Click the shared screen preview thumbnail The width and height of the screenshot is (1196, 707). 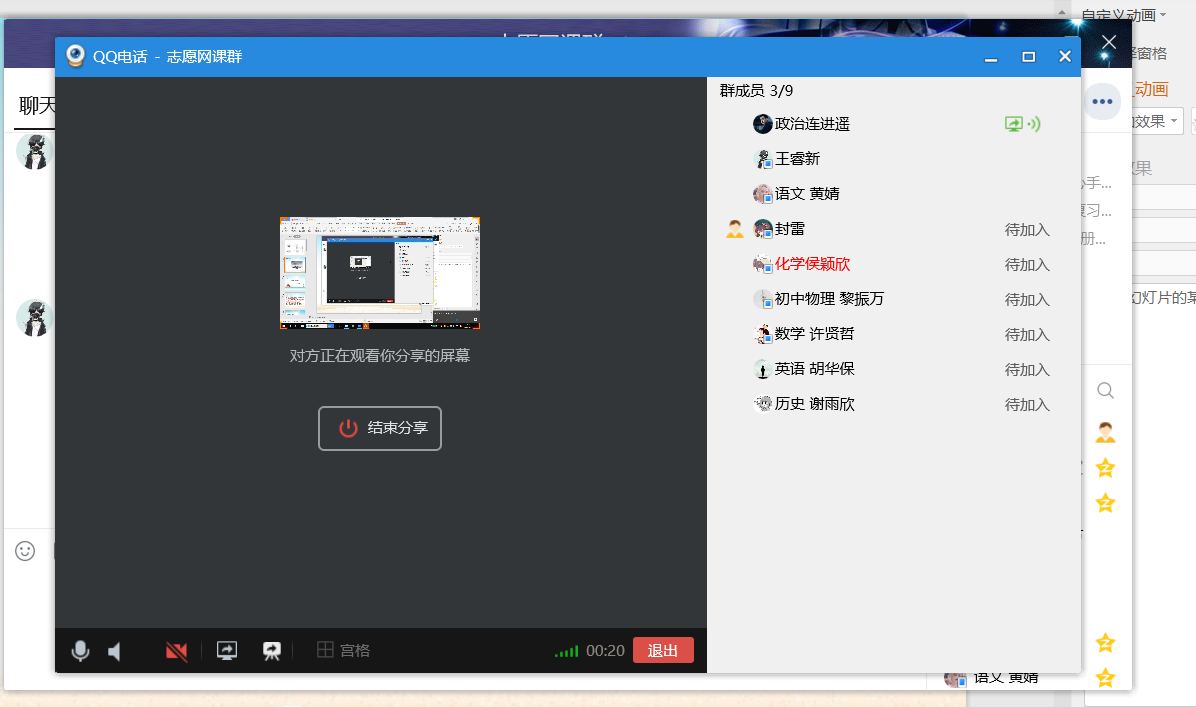[x=380, y=273]
